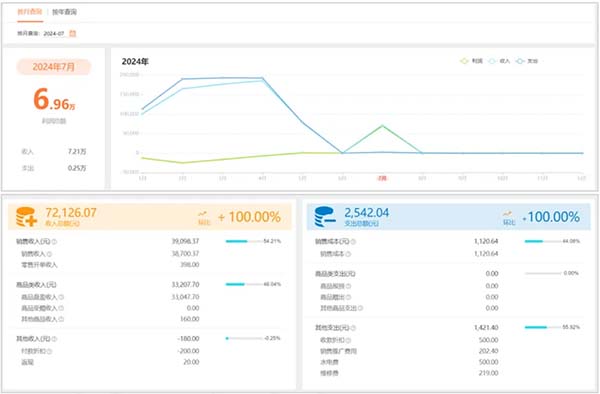Click the 44.08% expense progress bar

(543, 241)
